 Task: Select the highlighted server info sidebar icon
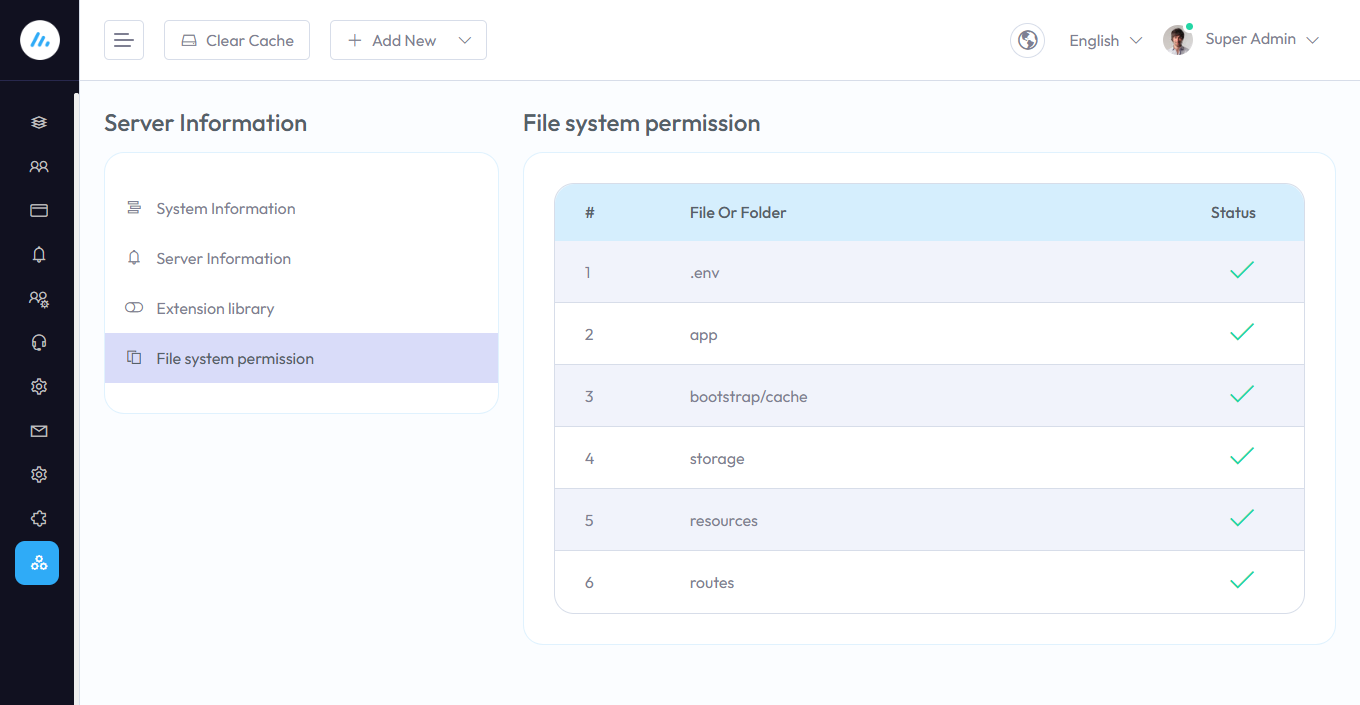tap(37, 563)
